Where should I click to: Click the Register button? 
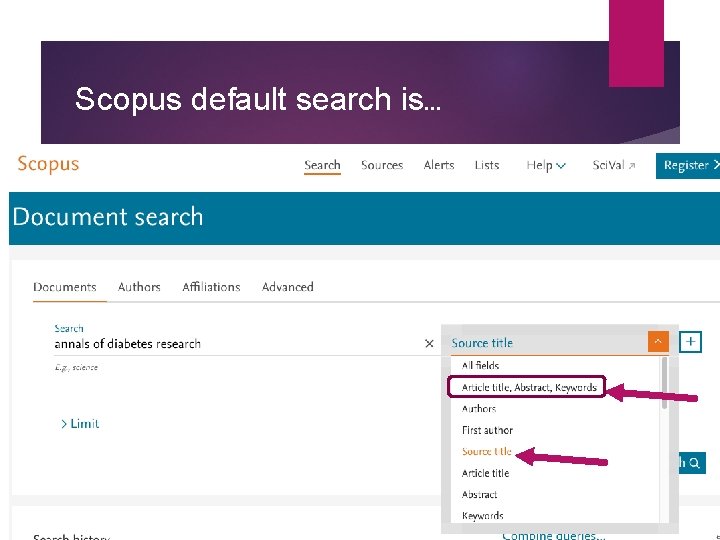(x=688, y=166)
